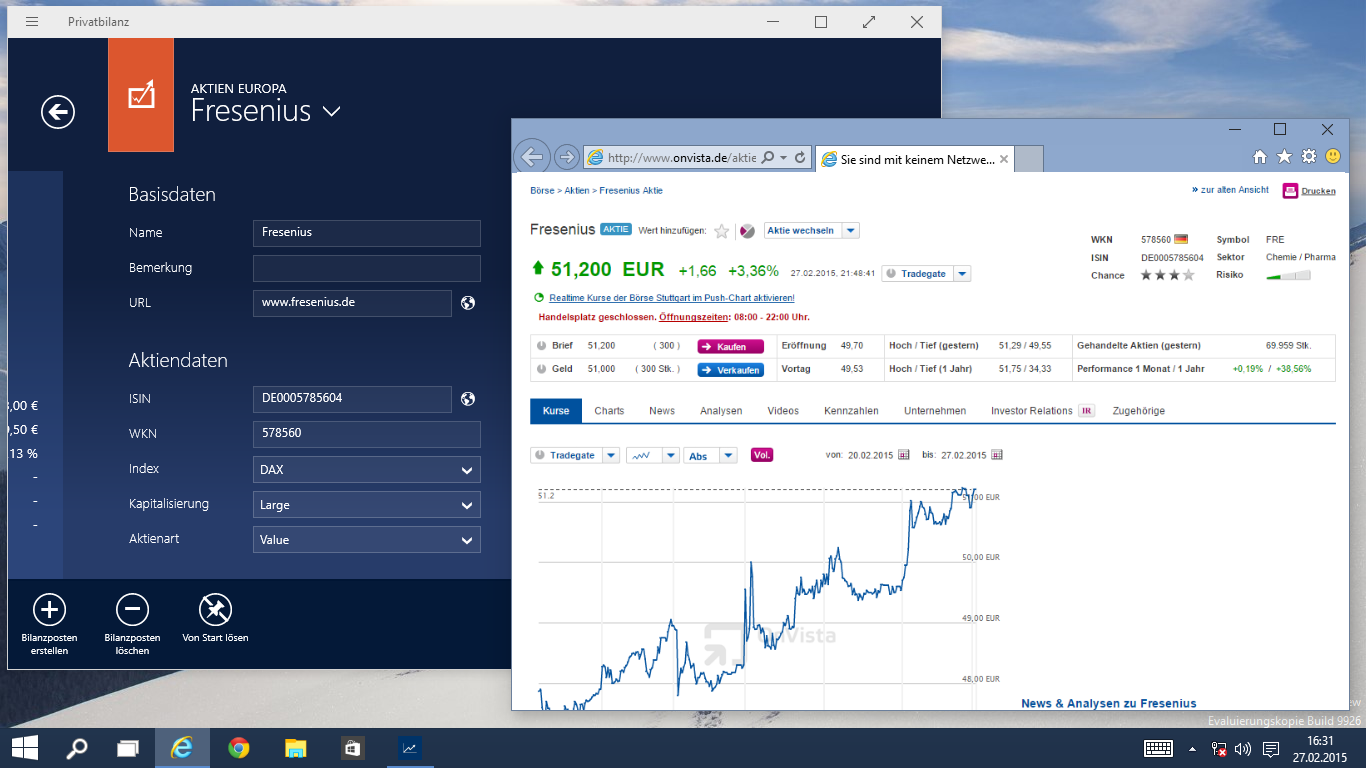
Task: Open the browser Home icon
Action: point(1260,157)
